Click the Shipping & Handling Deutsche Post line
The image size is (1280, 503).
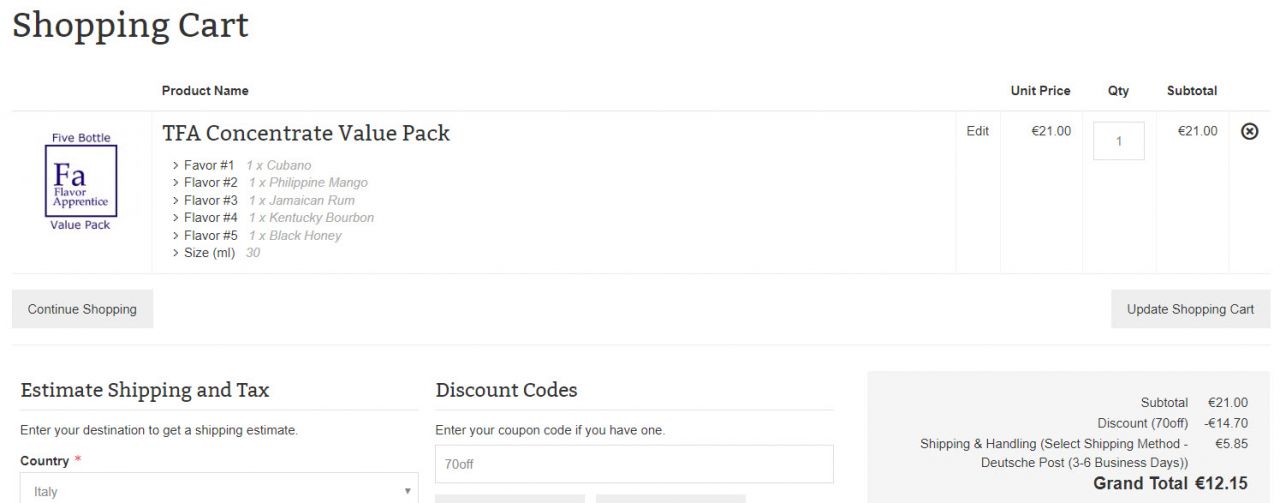coord(1083,453)
